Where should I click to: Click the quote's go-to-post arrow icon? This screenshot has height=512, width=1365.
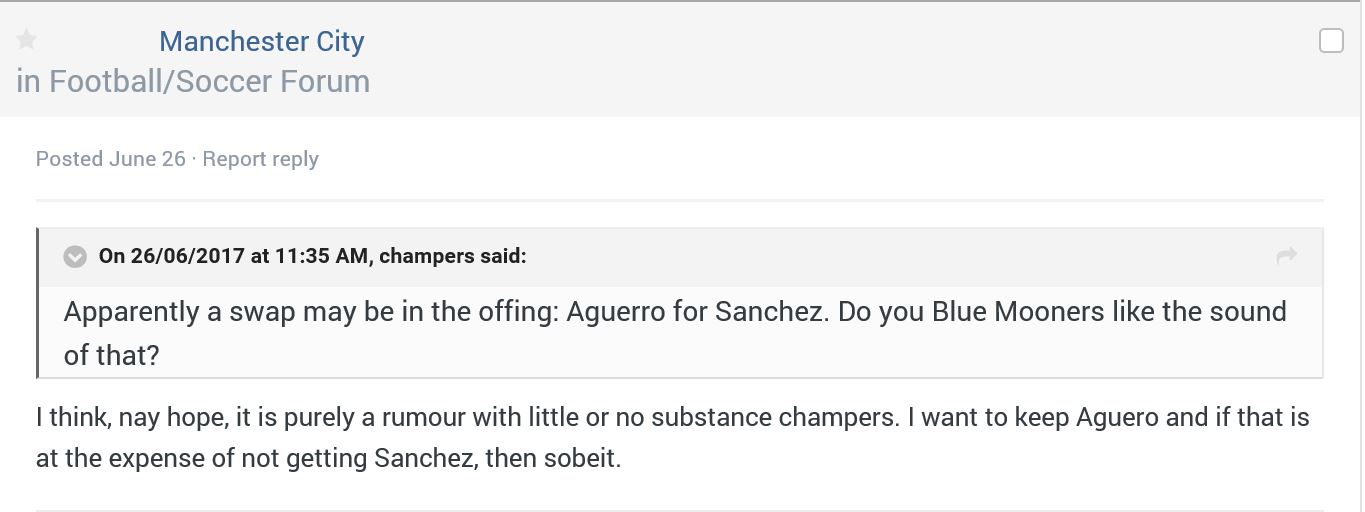(x=1286, y=256)
